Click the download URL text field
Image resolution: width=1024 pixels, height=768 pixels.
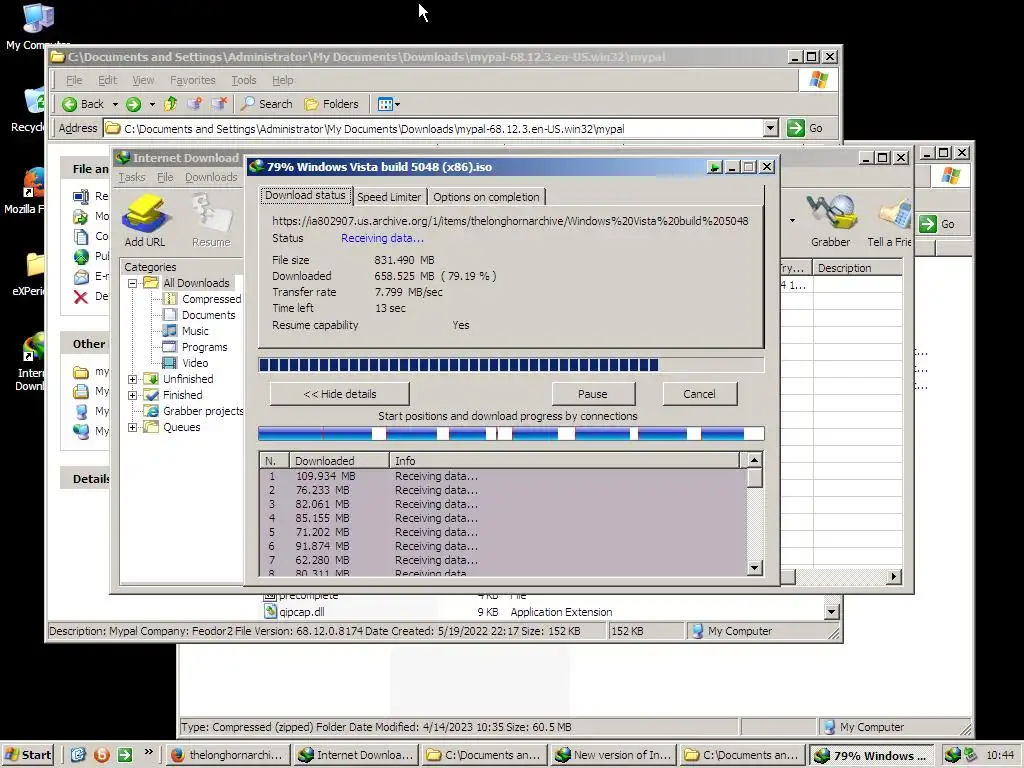[511, 221]
